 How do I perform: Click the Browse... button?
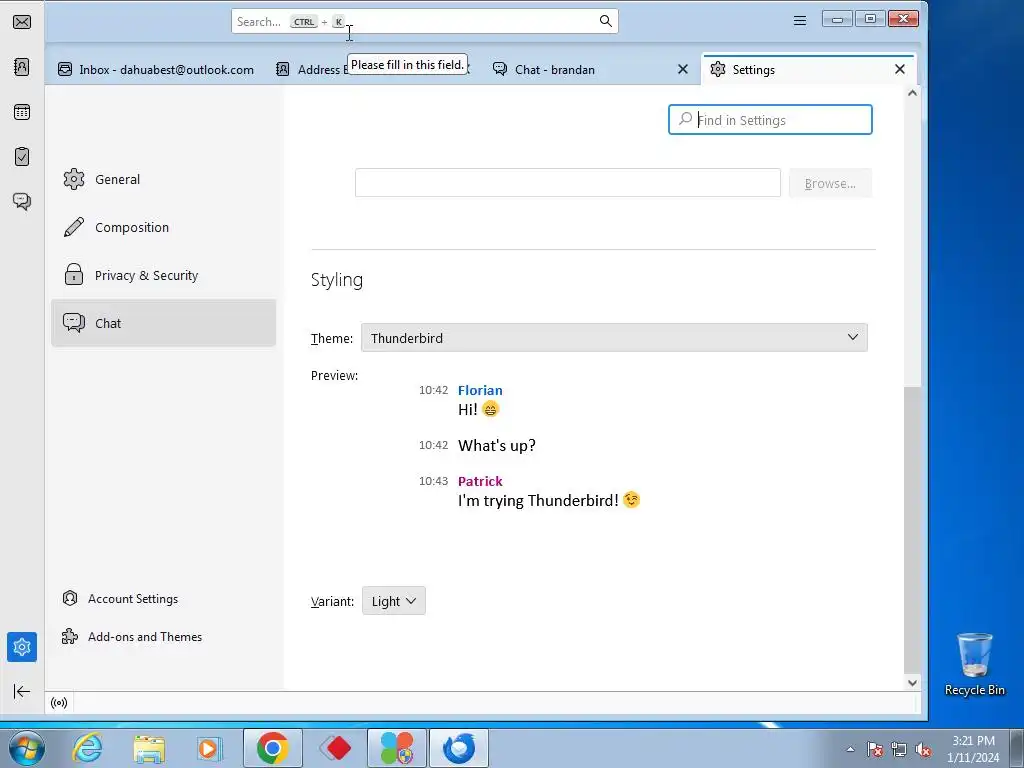pyautogui.click(x=830, y=184)
